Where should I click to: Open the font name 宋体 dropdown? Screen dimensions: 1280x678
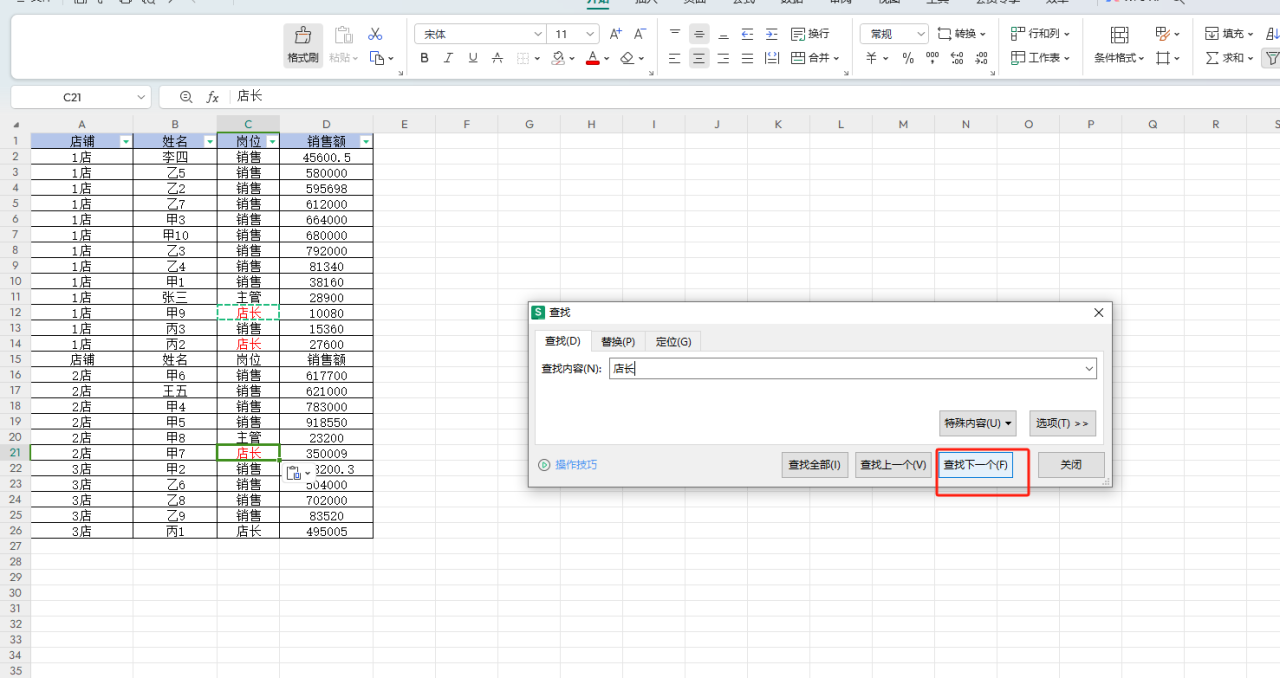point(537,34)
